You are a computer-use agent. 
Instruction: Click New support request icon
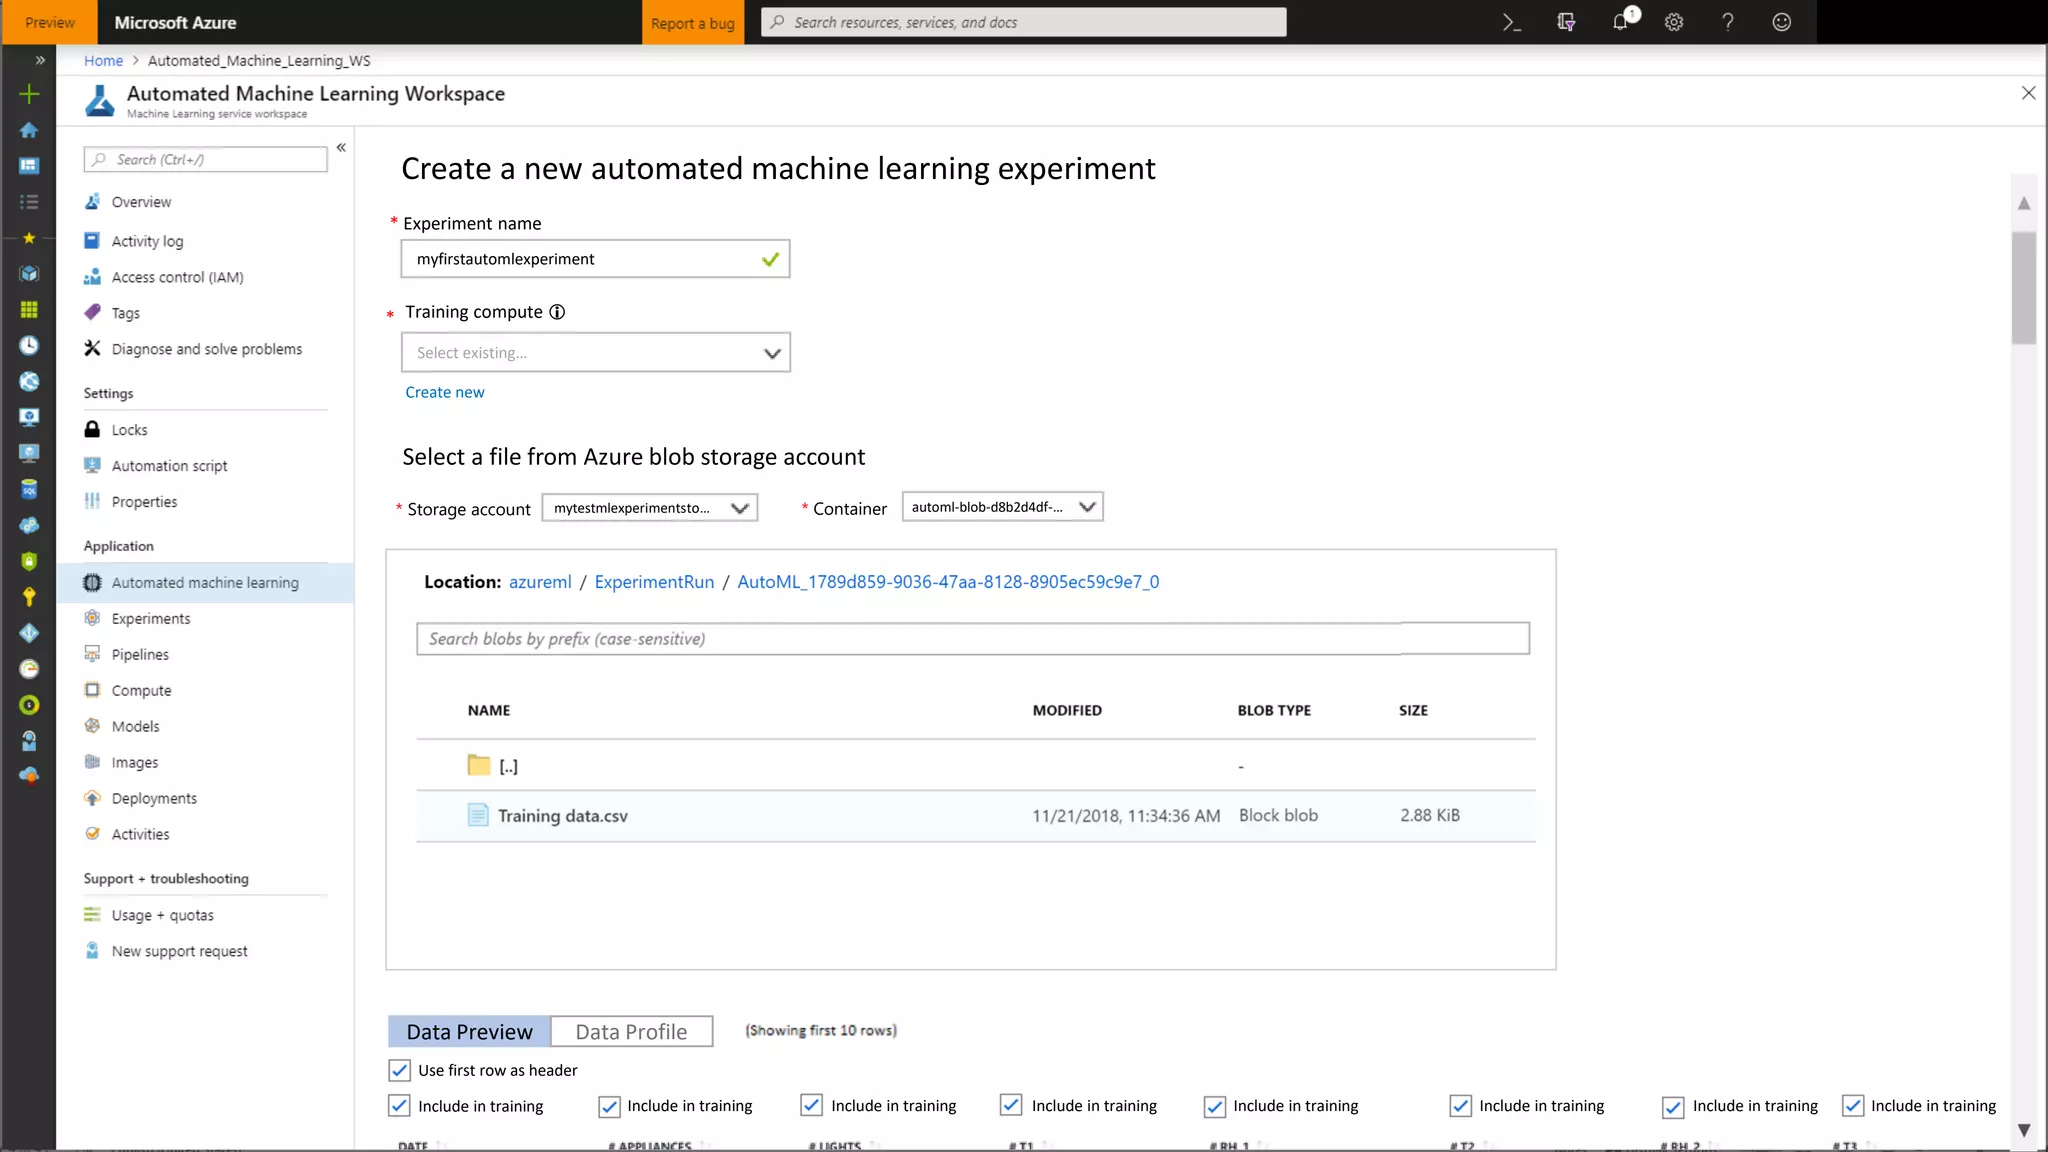[x=92, y=951]
